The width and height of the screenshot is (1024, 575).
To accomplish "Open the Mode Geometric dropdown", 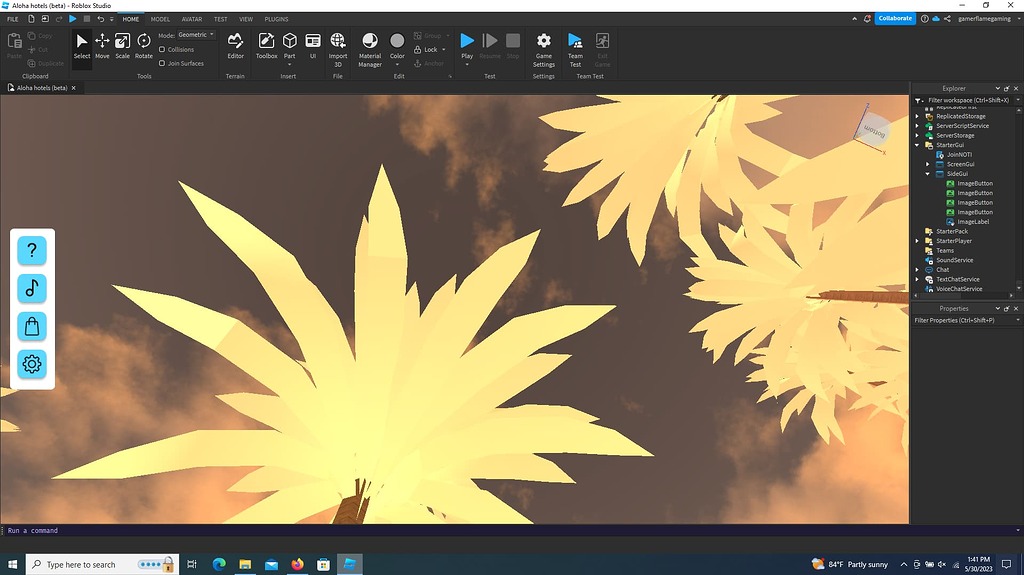I will [196, 35].
